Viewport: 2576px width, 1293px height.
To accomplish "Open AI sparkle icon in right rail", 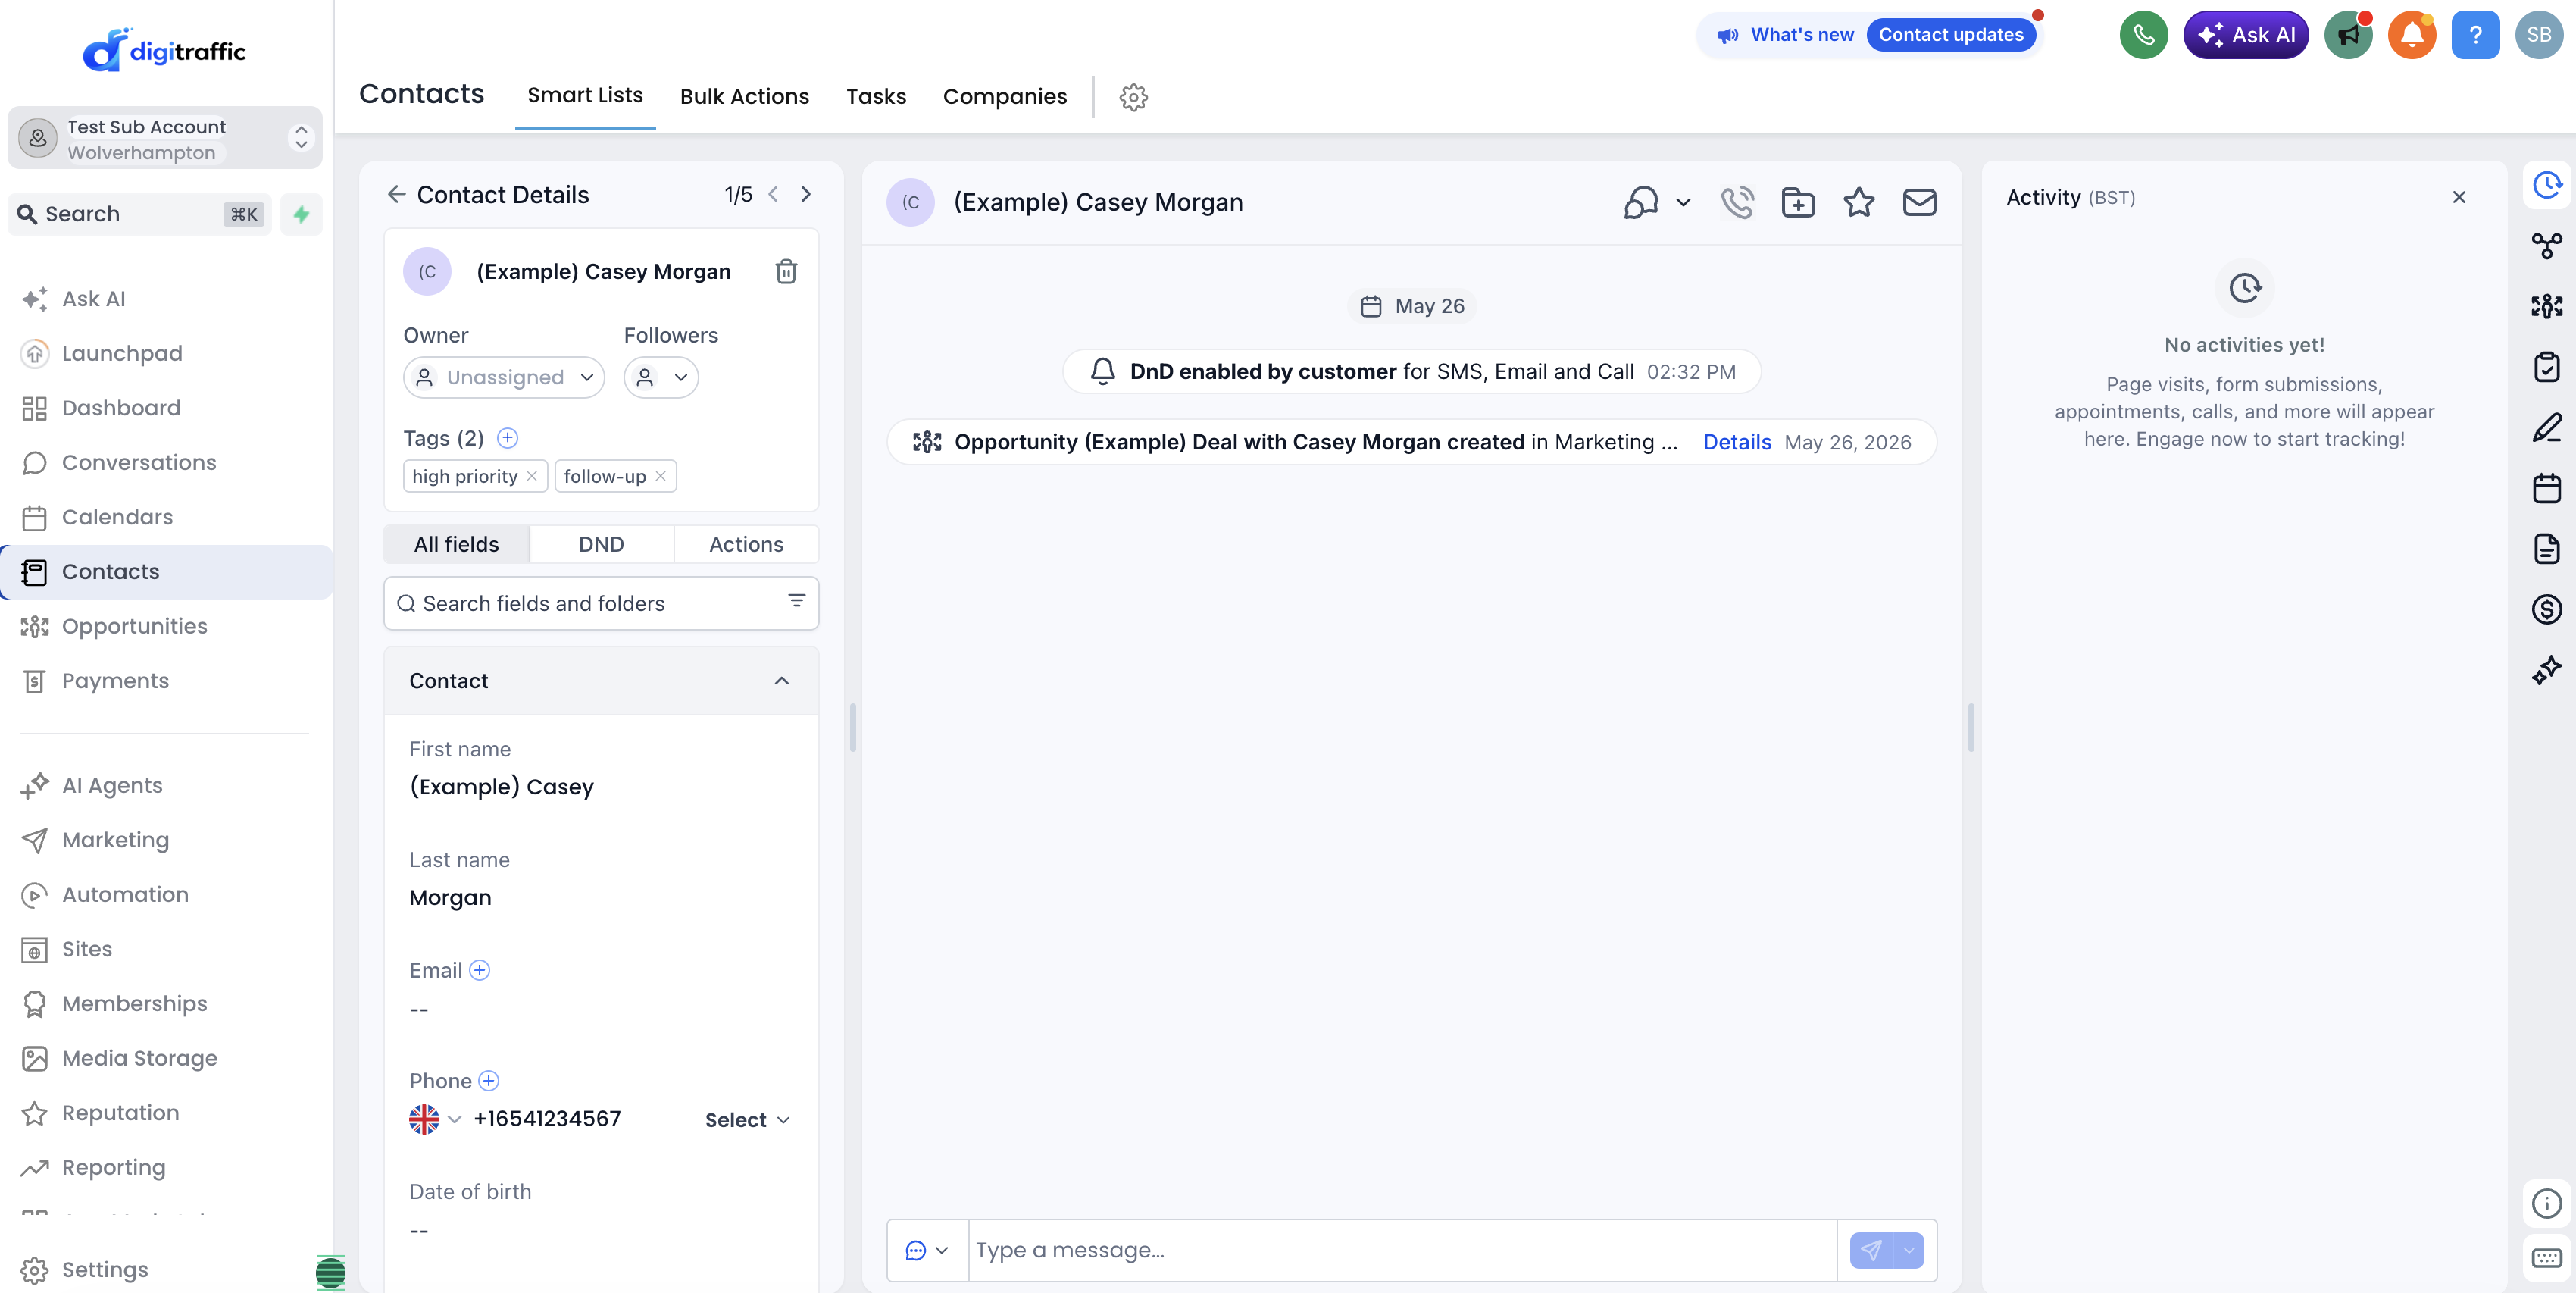I will pos(2546,669).
